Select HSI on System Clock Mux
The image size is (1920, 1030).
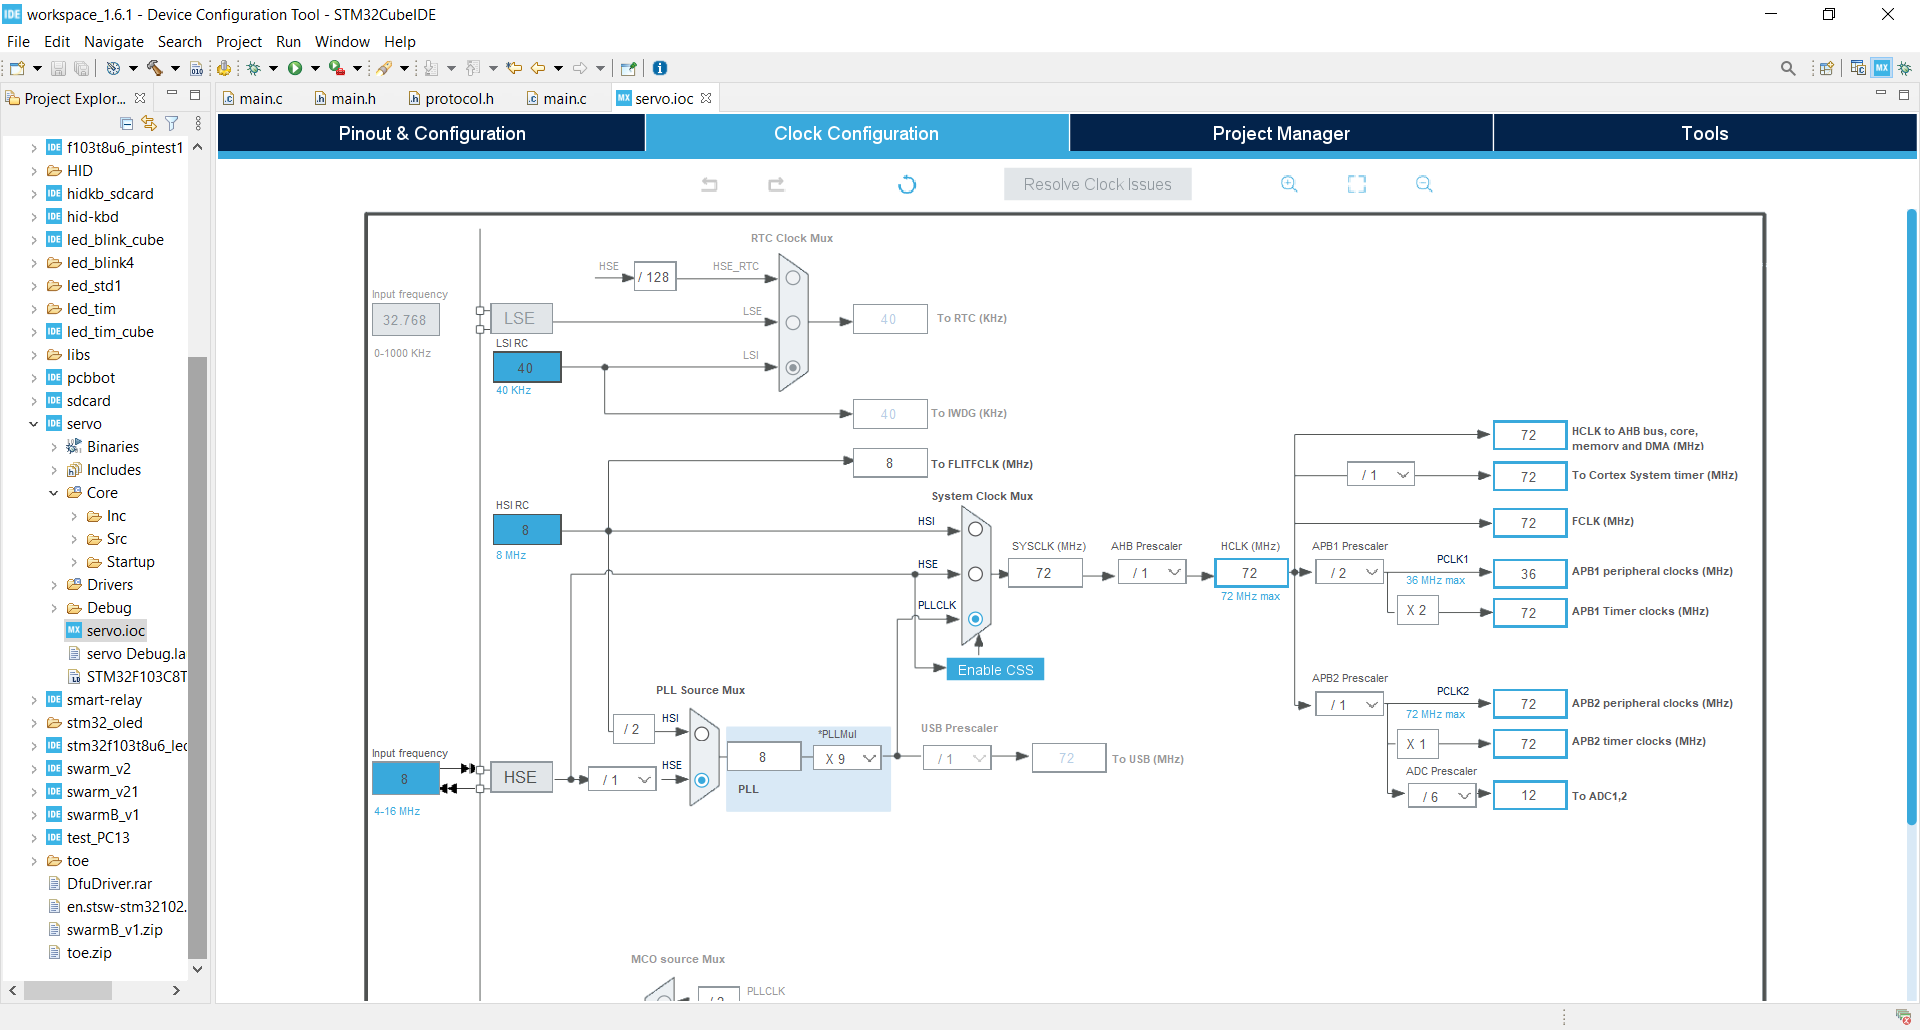point(975,529)
